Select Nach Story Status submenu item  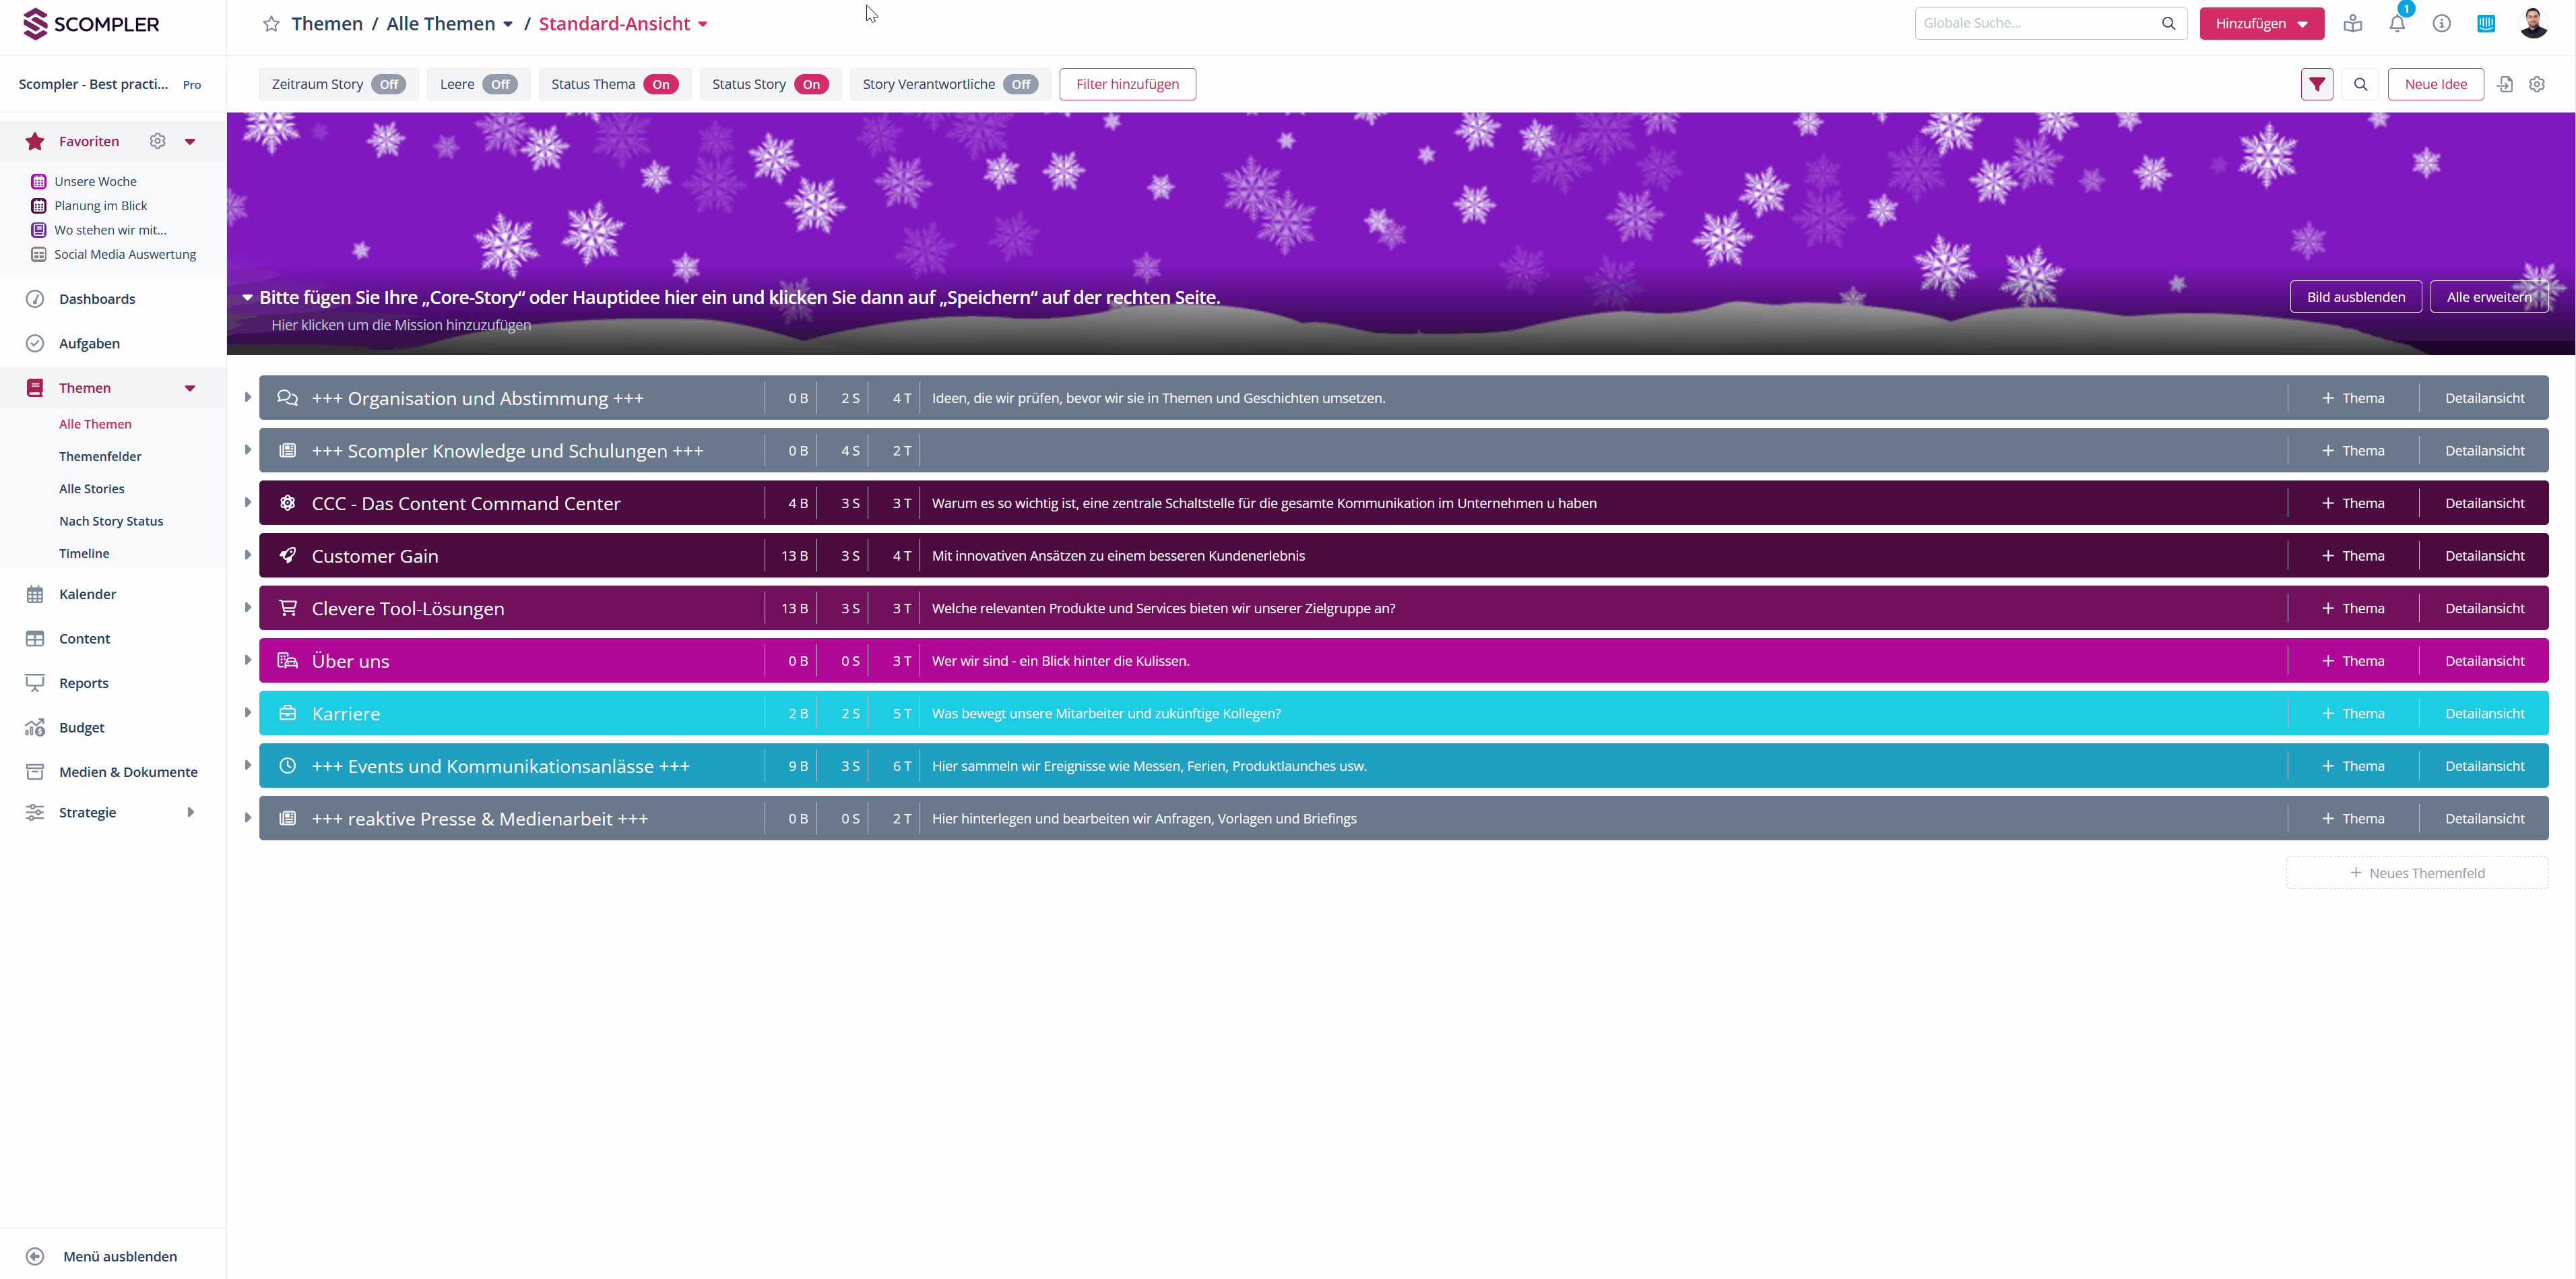pyautogui.click(x=110, y=521)
